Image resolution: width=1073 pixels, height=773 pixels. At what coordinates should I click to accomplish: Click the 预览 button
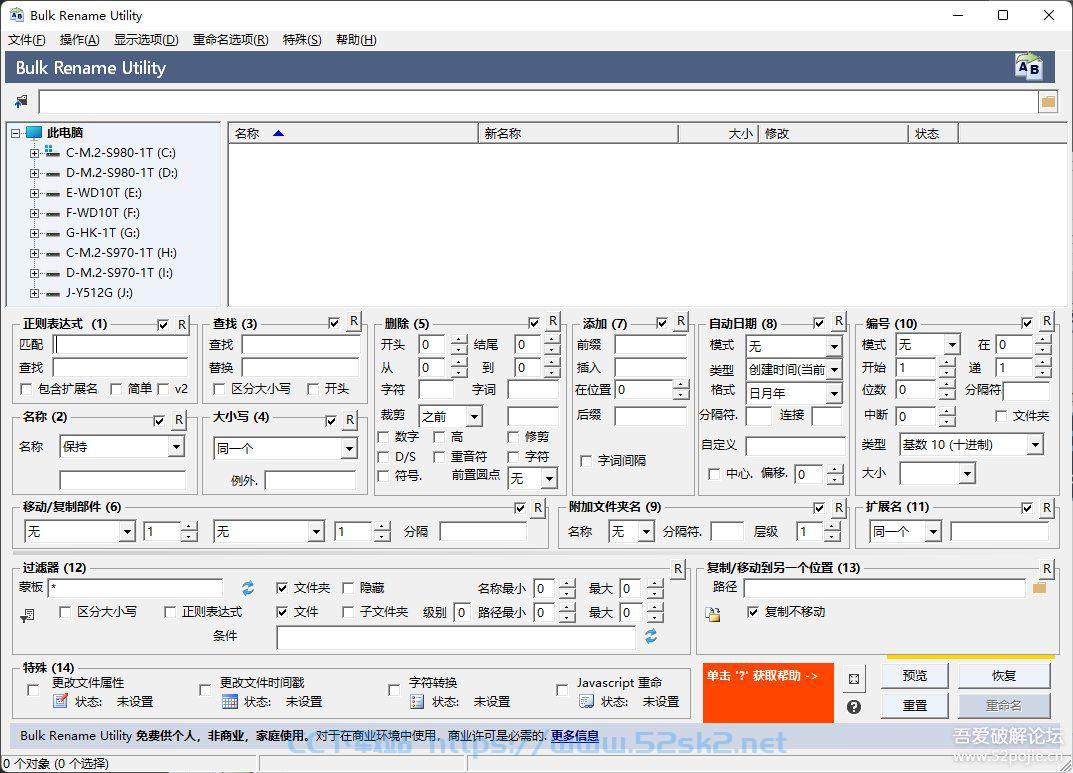(x=915, y=676)
